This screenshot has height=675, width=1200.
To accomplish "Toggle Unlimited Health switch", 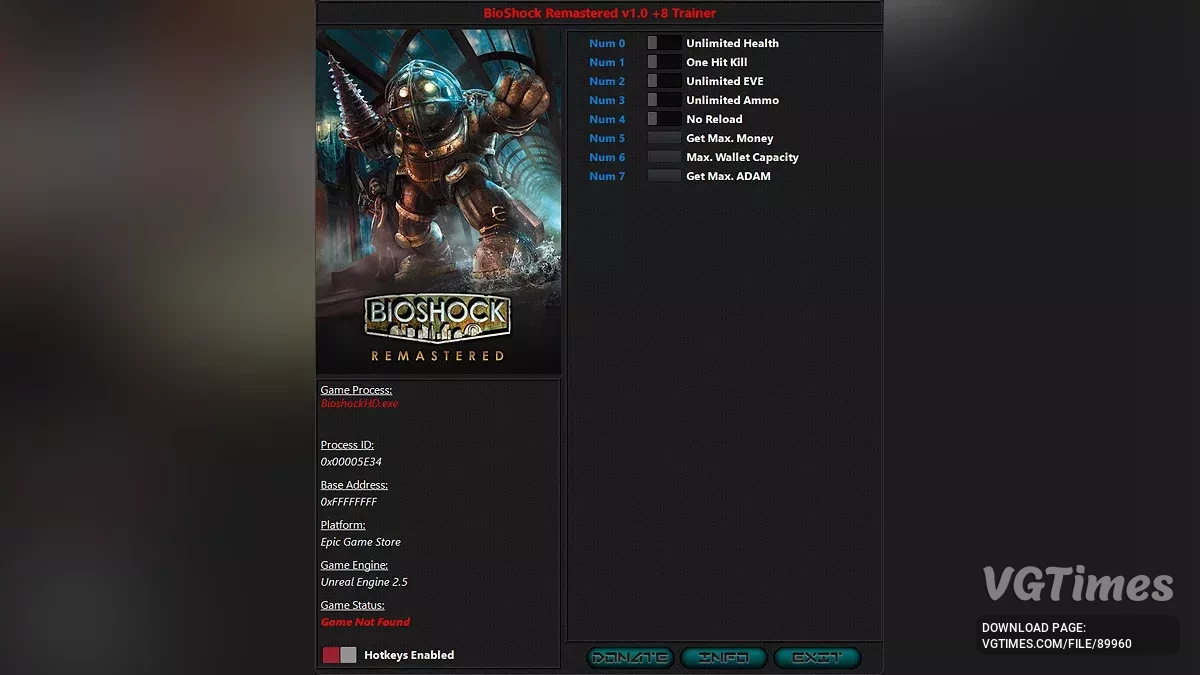I will pyautogui.click(x=664, y=43).
